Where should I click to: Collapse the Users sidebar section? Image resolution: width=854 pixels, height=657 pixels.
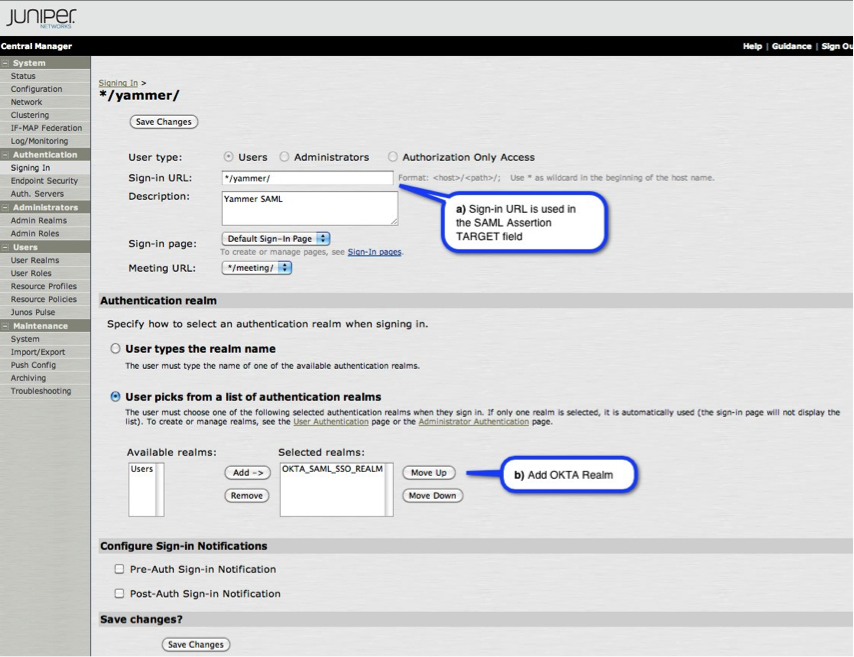click(x=5, y=247)
